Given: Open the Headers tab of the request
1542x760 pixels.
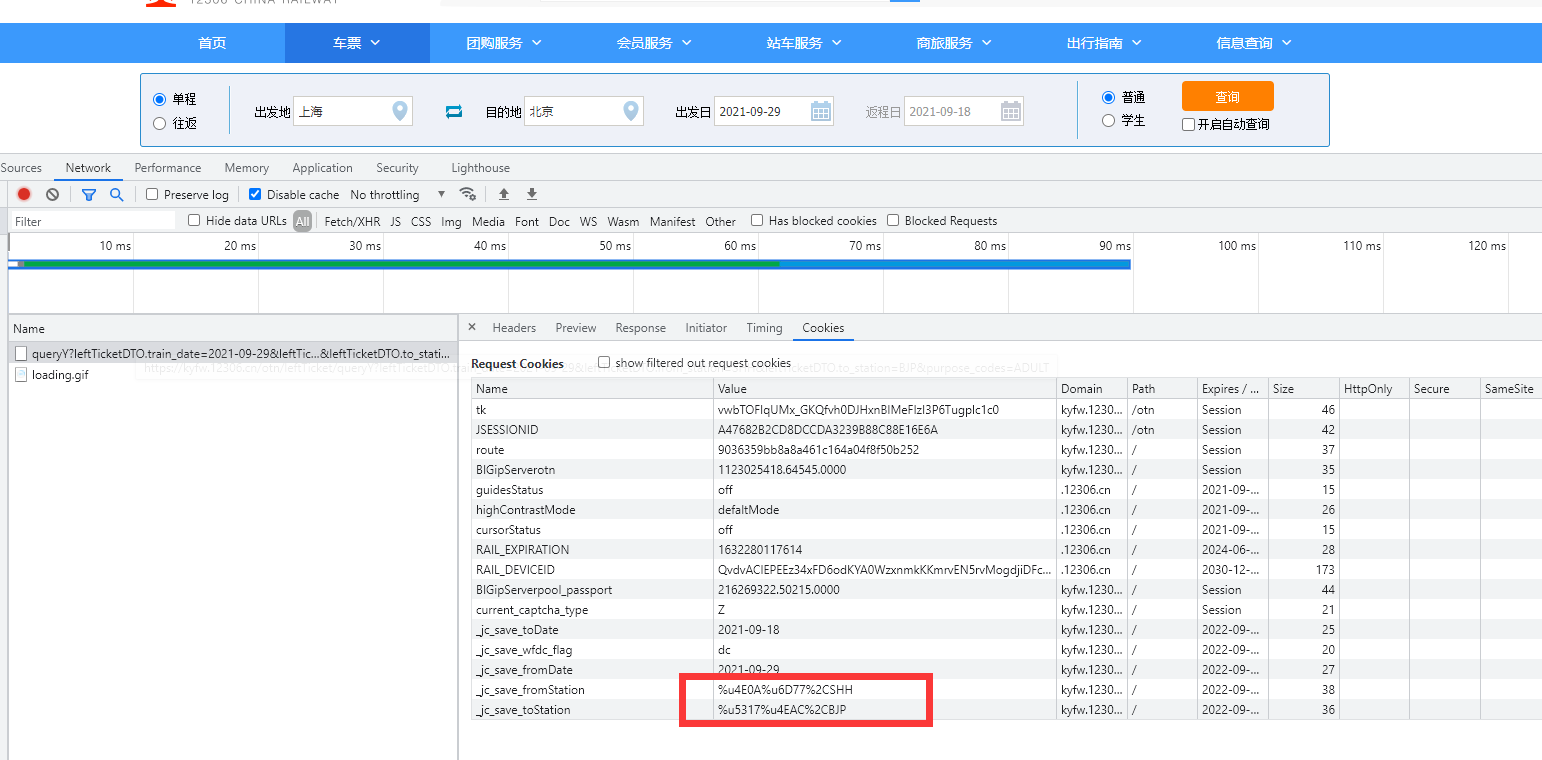Looking at the screenshot, I should point(514,327).
